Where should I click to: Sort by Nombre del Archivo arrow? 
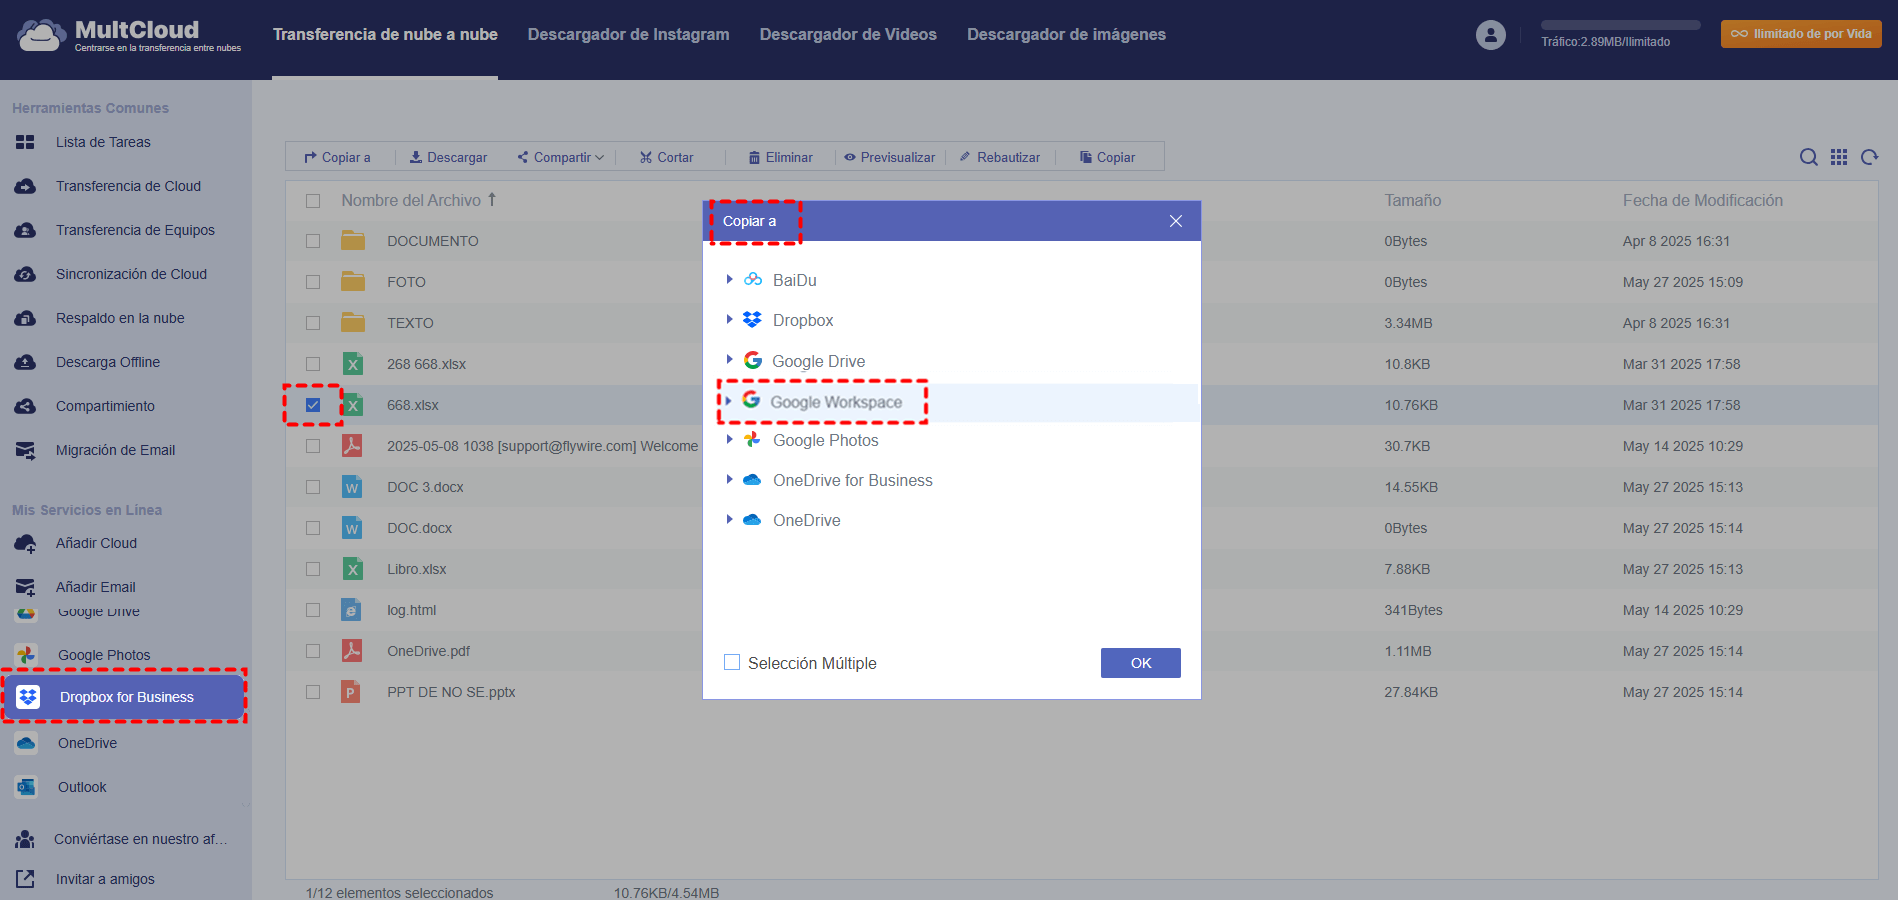(492, 200)
